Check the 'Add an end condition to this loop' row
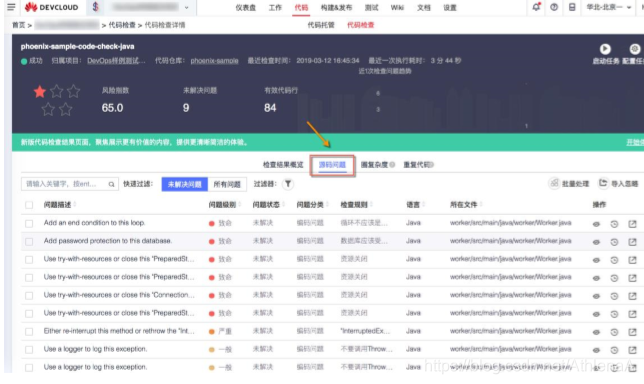This screenshot has width=644, height=384. click(29, 223)
